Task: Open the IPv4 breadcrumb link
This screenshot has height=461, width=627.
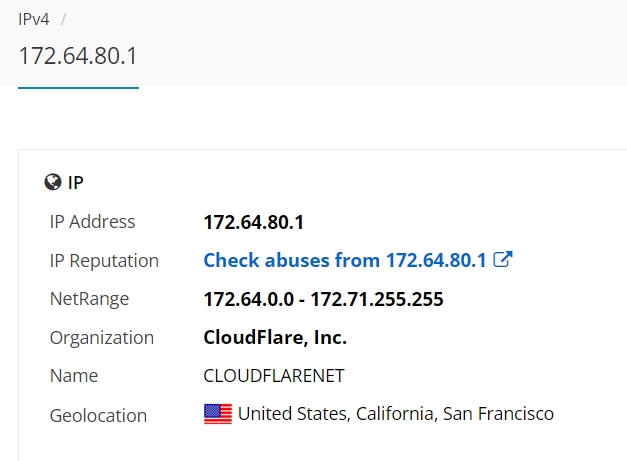Action: tap(34, 19)
